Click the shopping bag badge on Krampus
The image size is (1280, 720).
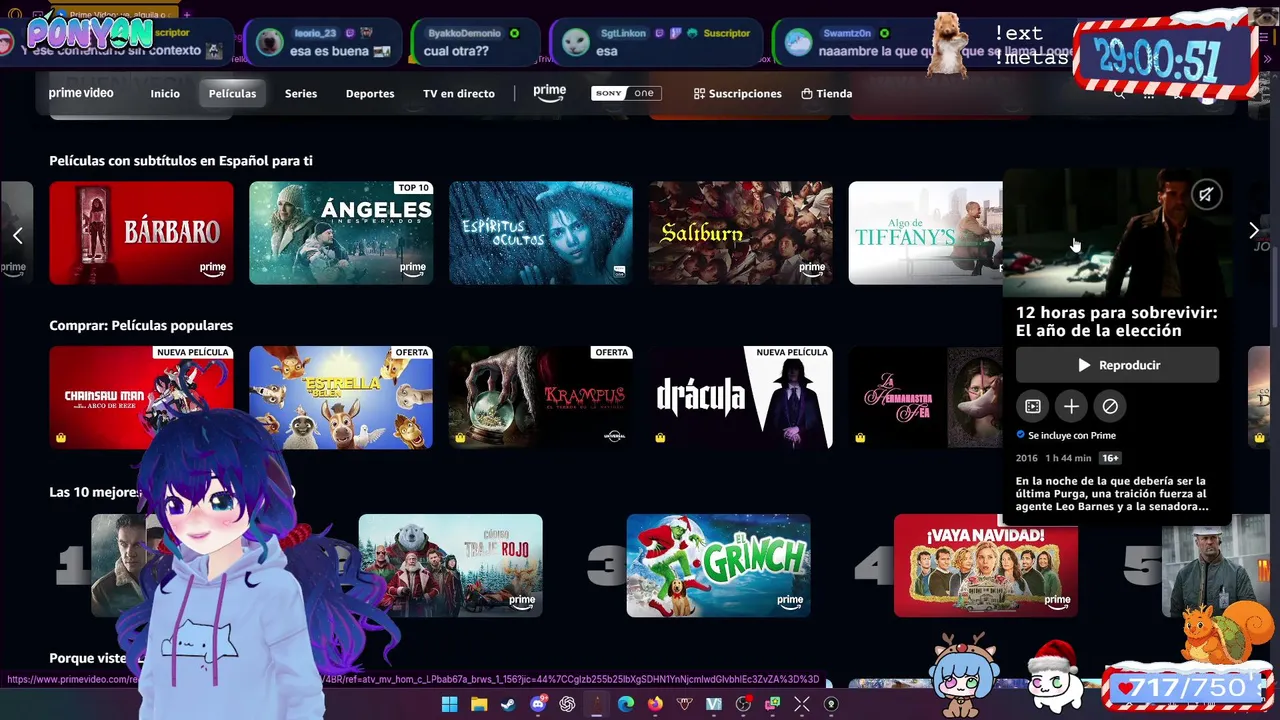click(460, 438)
